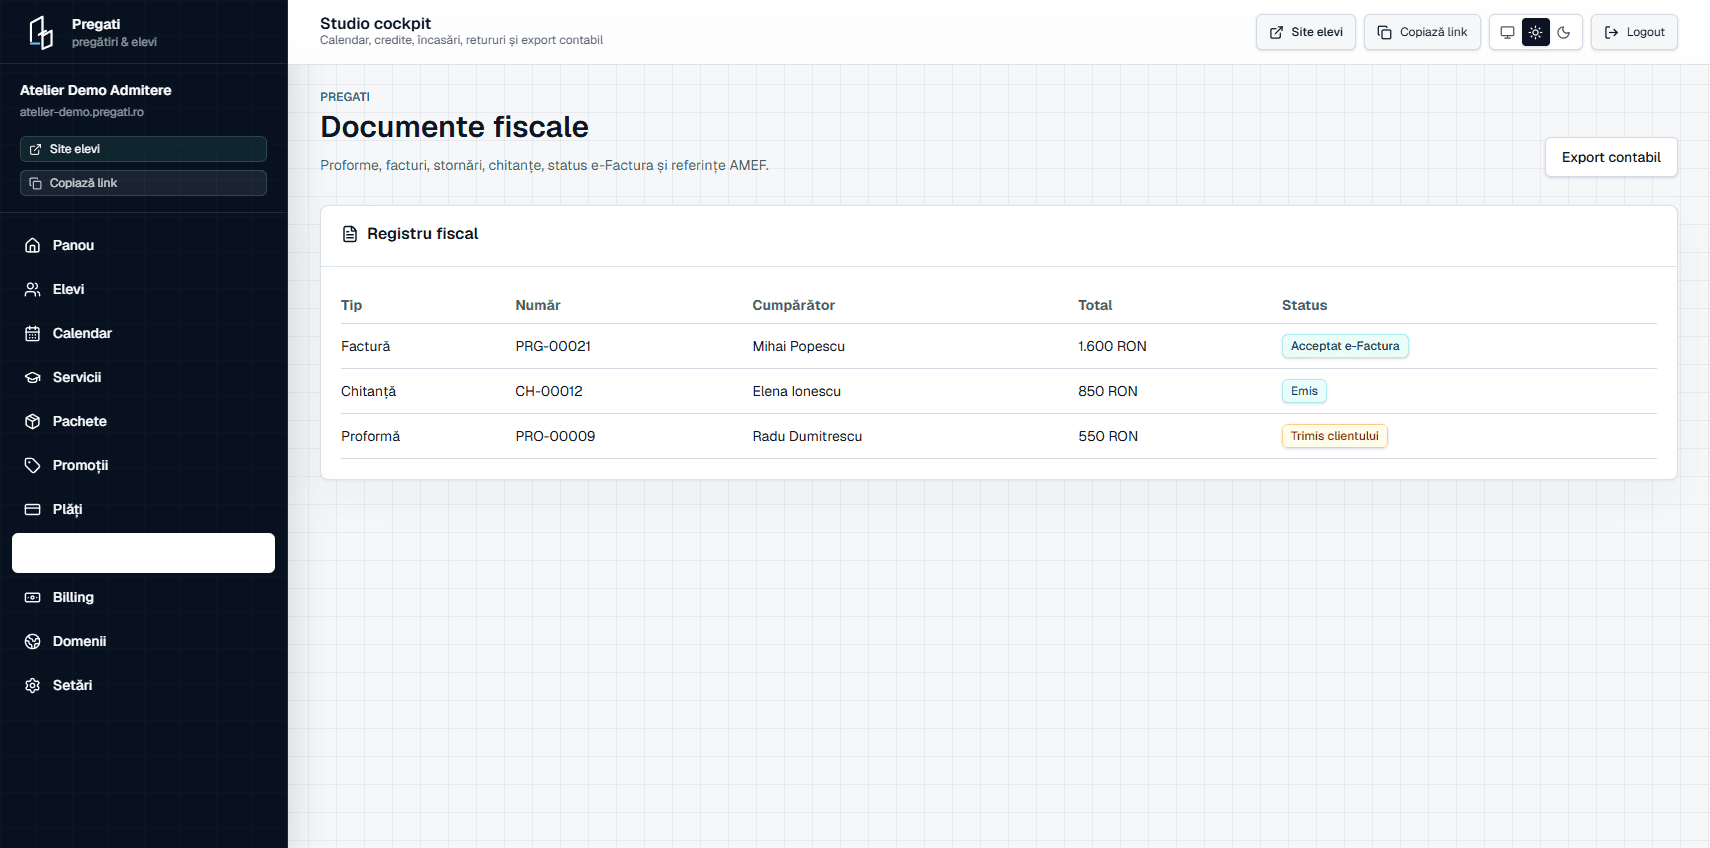Click the Calendar icon in sidebar
This screenshot has height=848, width=1710.
pyautogui.click(x=33, y=333)
